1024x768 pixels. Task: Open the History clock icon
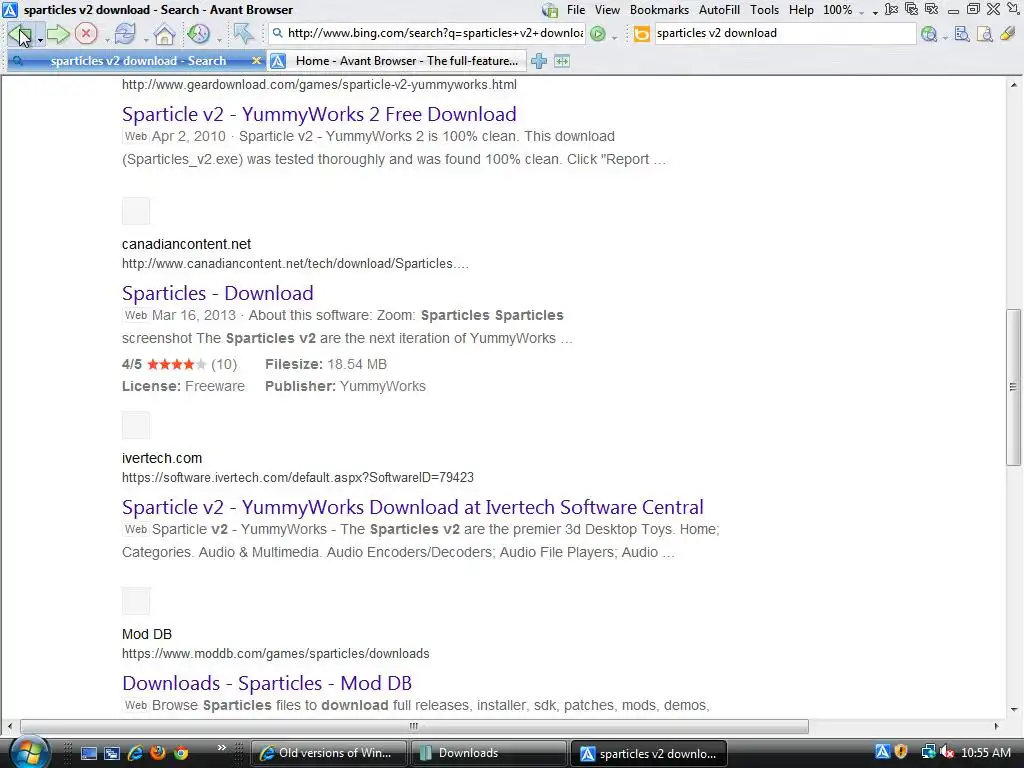[x=198, y=33]
